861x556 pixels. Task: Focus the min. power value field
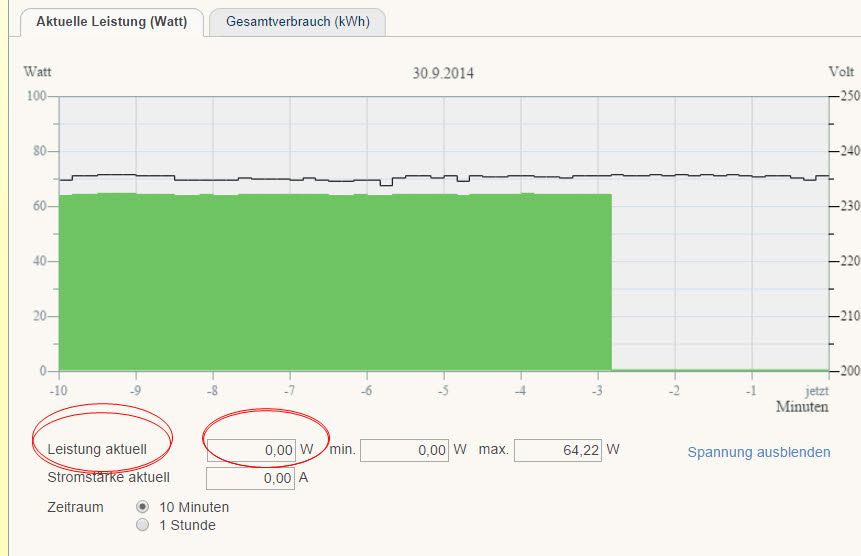(x=405, y=451)
